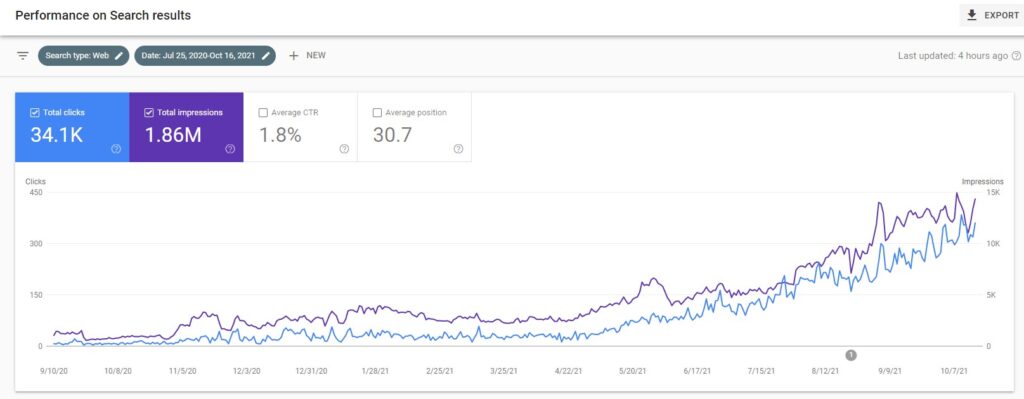Add a NEW filter
Image resolution: width=1024 pixels, height=399 pixels.
pyautogui.click(x=307, y=56)
